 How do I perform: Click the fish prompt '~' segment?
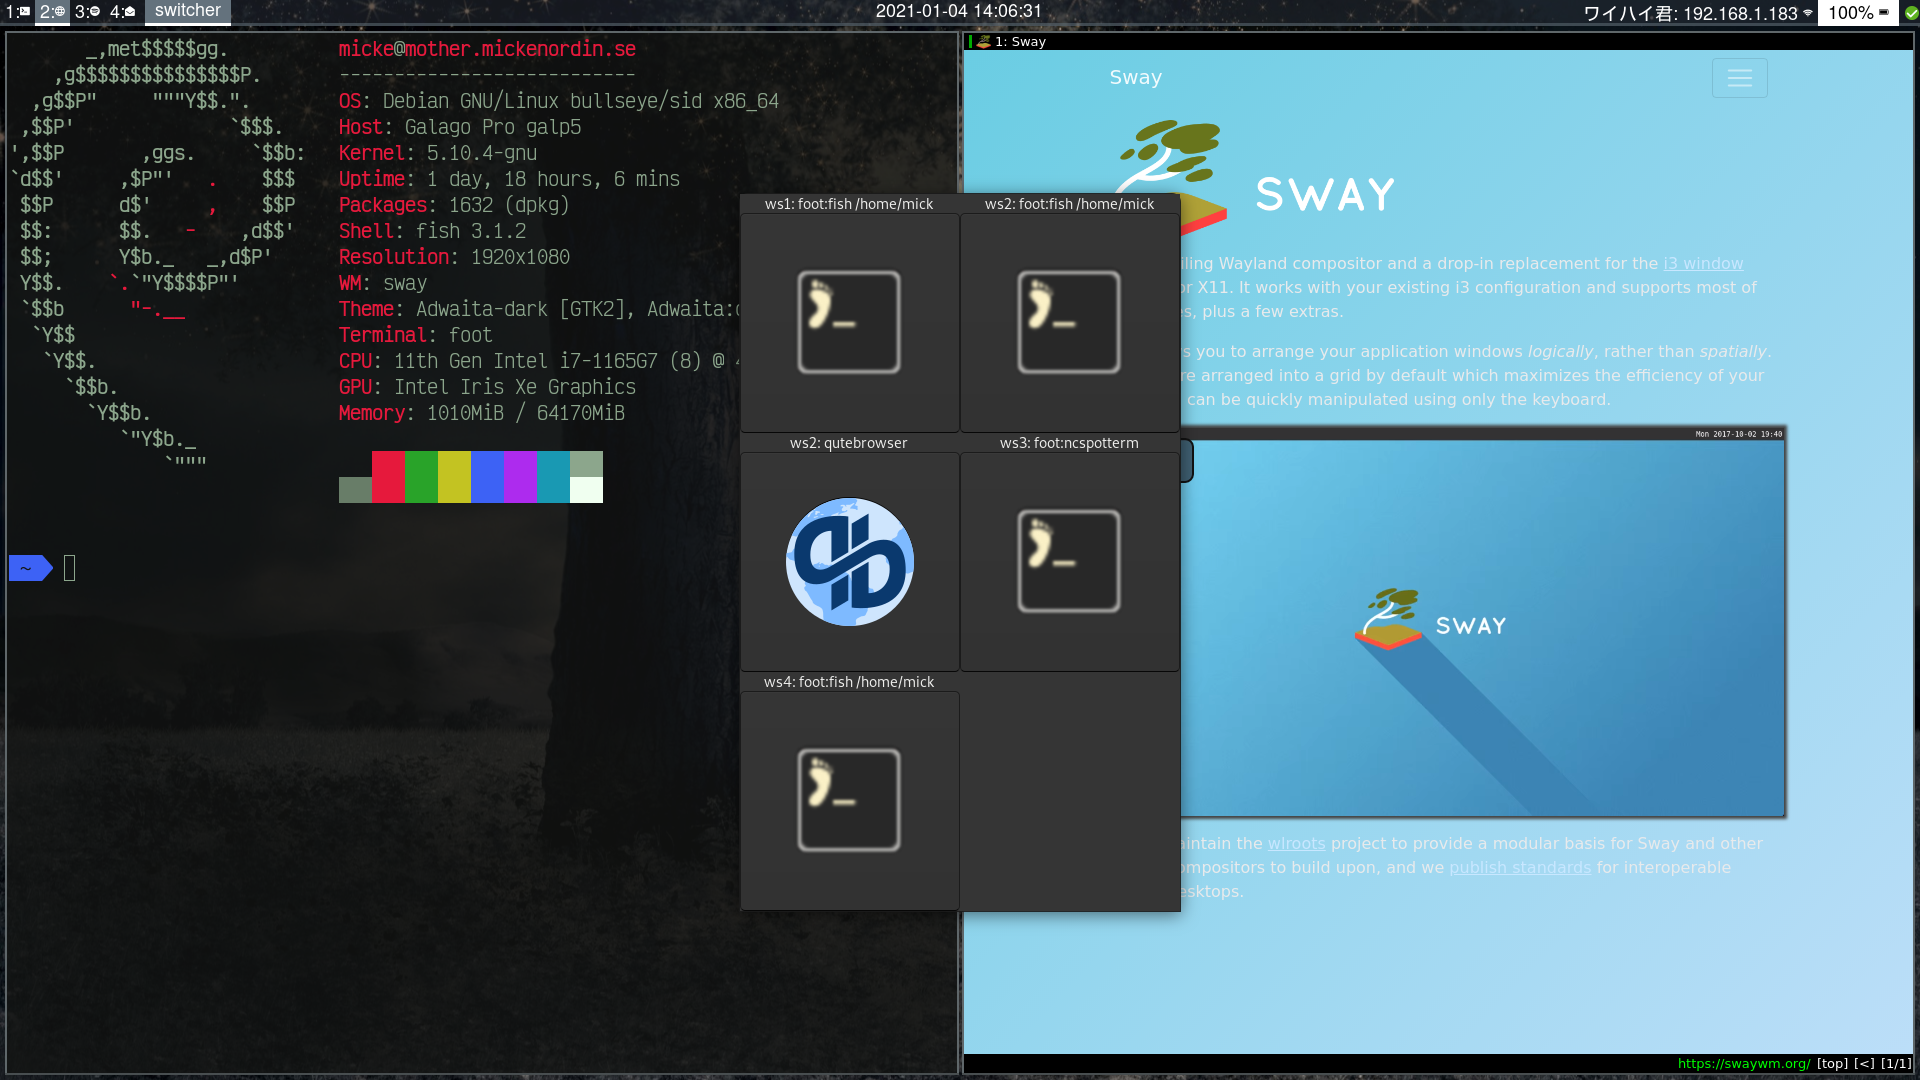(30, 568)
